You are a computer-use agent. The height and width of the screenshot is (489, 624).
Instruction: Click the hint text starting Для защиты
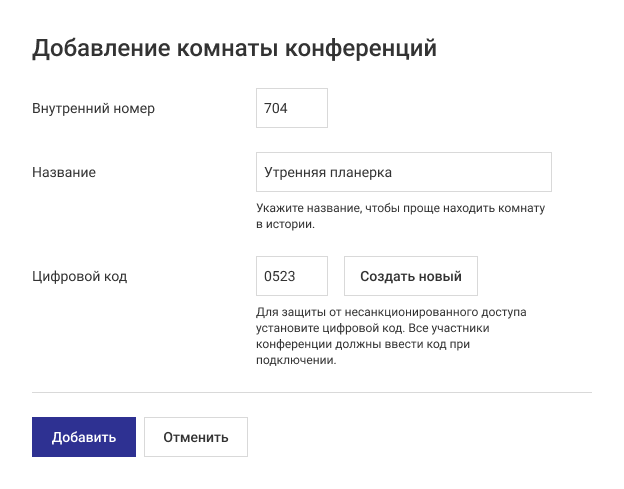pyautogui.click(x=390, y=312)
